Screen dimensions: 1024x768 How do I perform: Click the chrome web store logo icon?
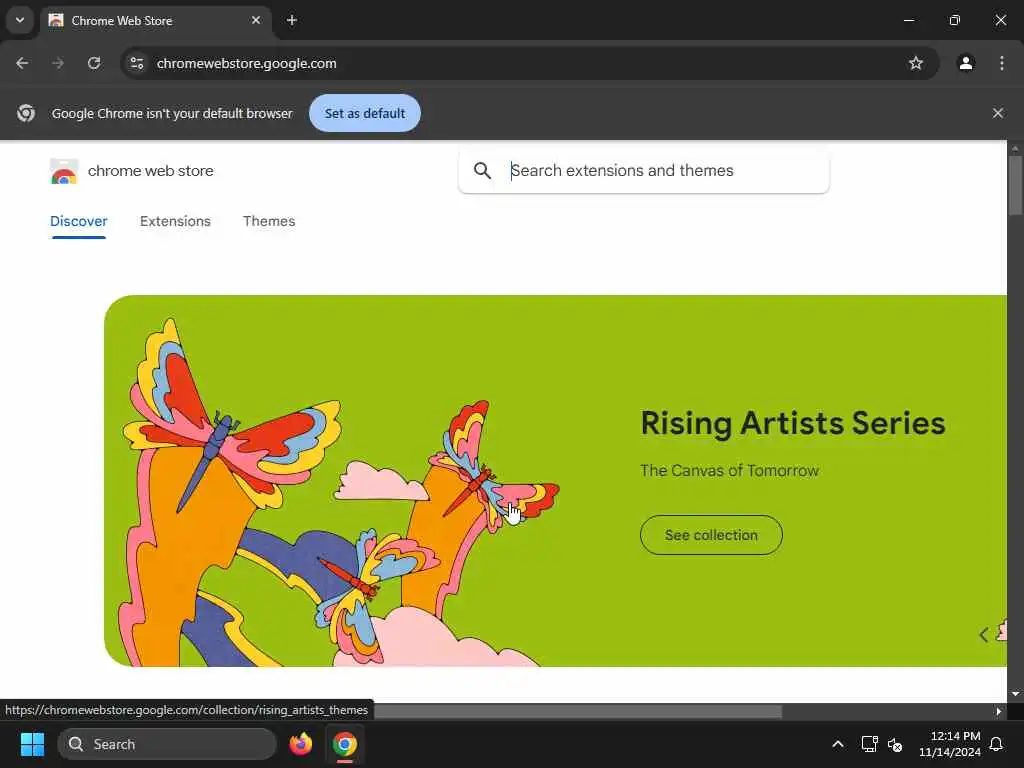coord(64,171)
